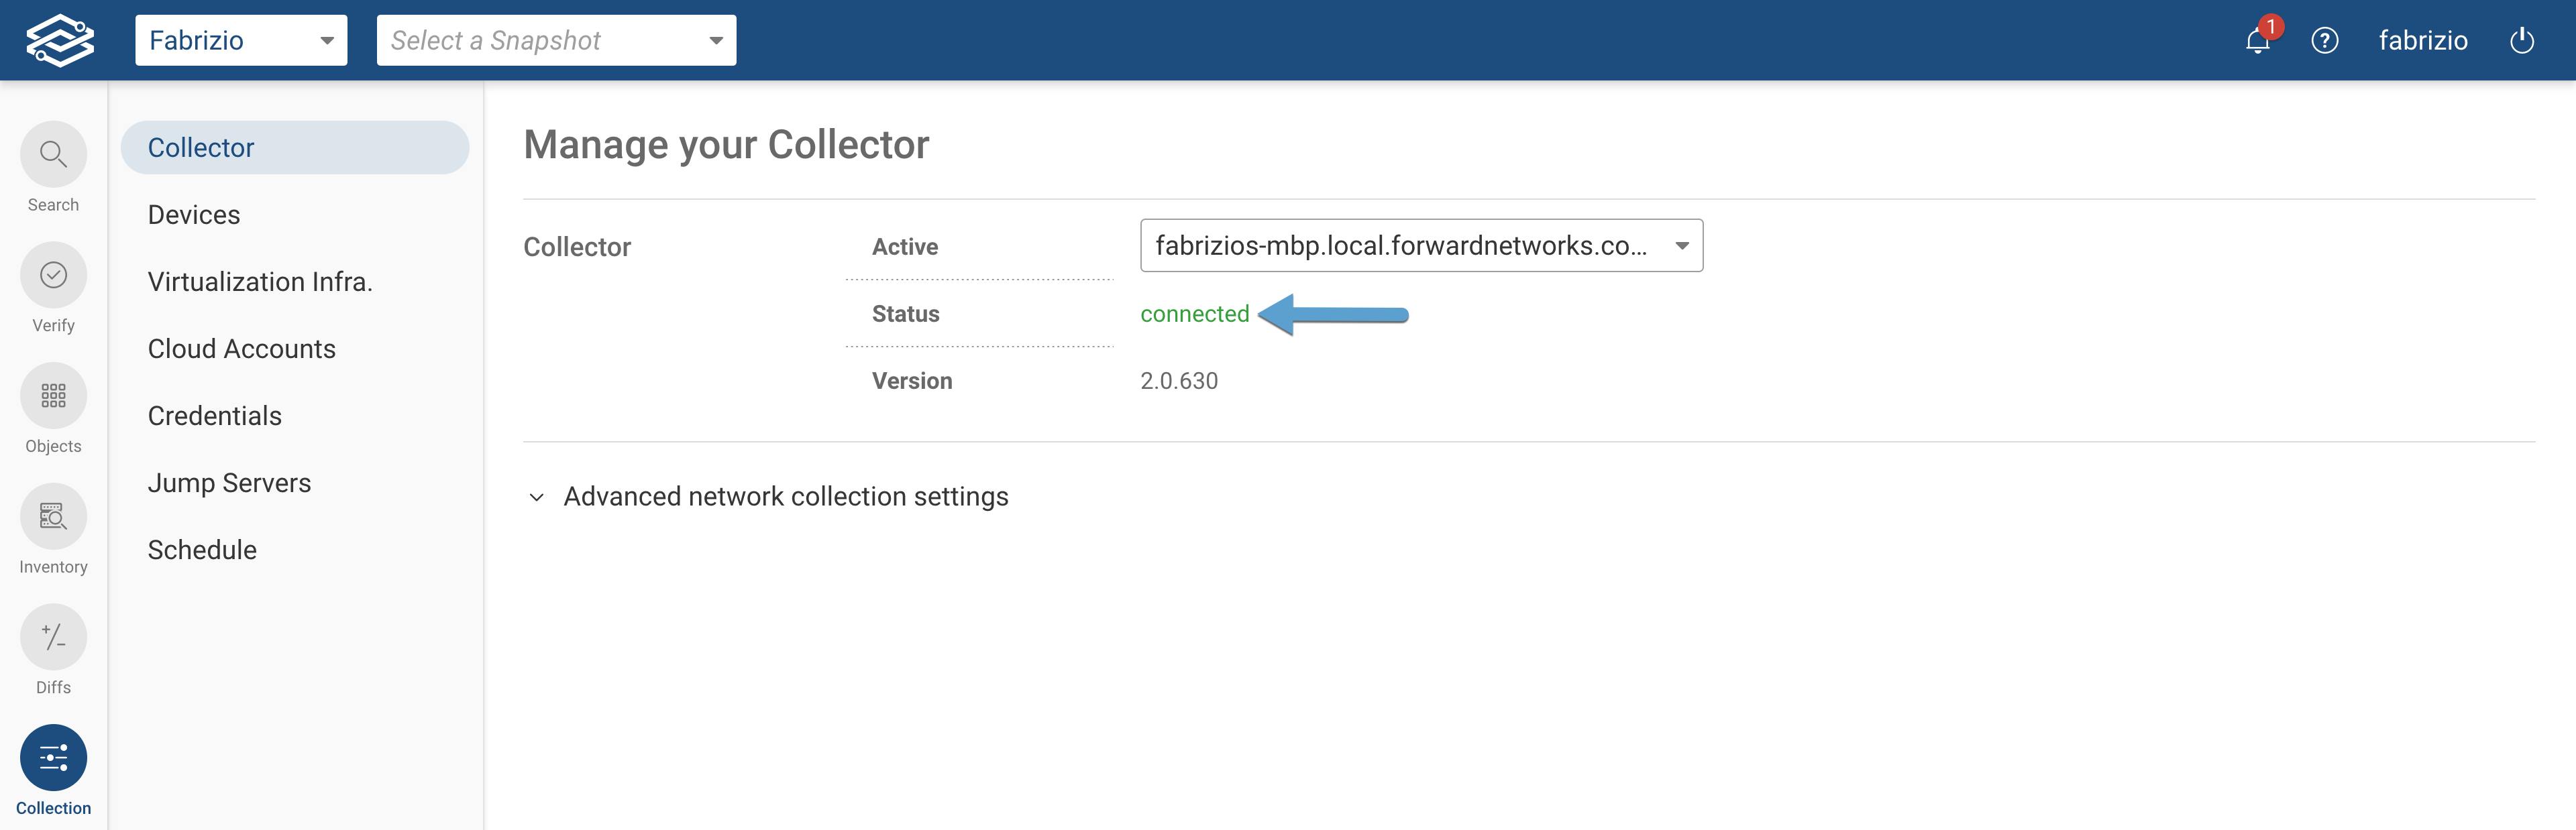
Task: Go to Virtualization Infra. section
Action: (x=260, y=282)
